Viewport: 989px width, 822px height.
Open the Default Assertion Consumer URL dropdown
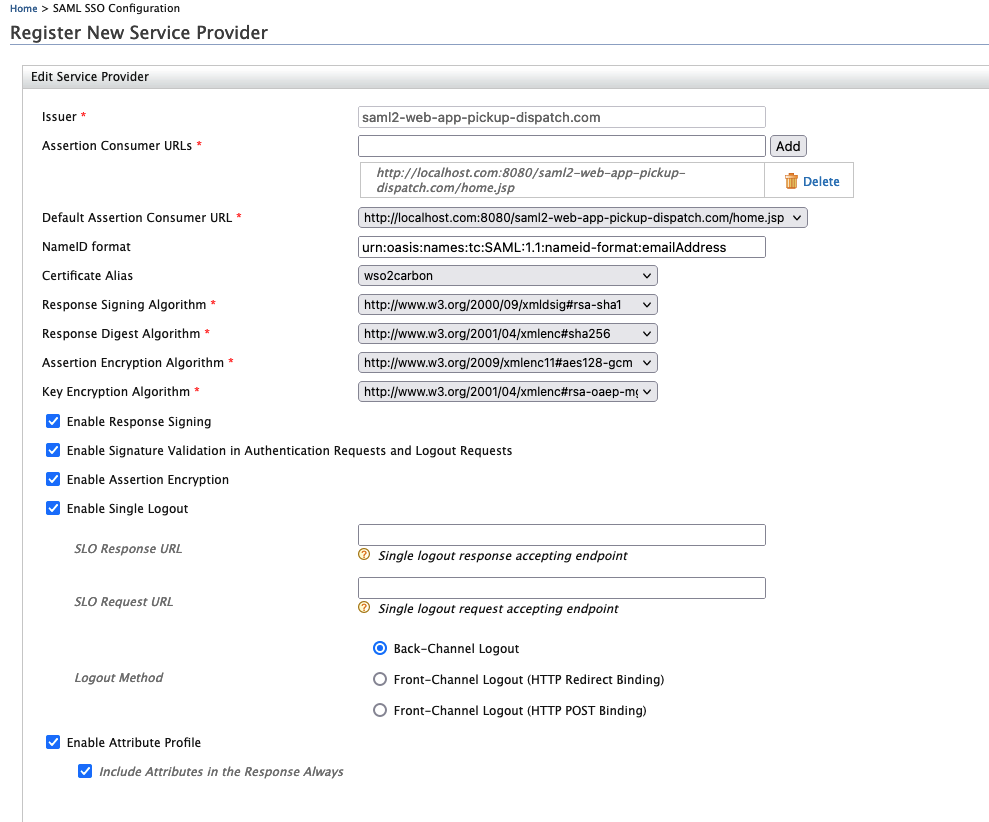click(x=582, y=217)
